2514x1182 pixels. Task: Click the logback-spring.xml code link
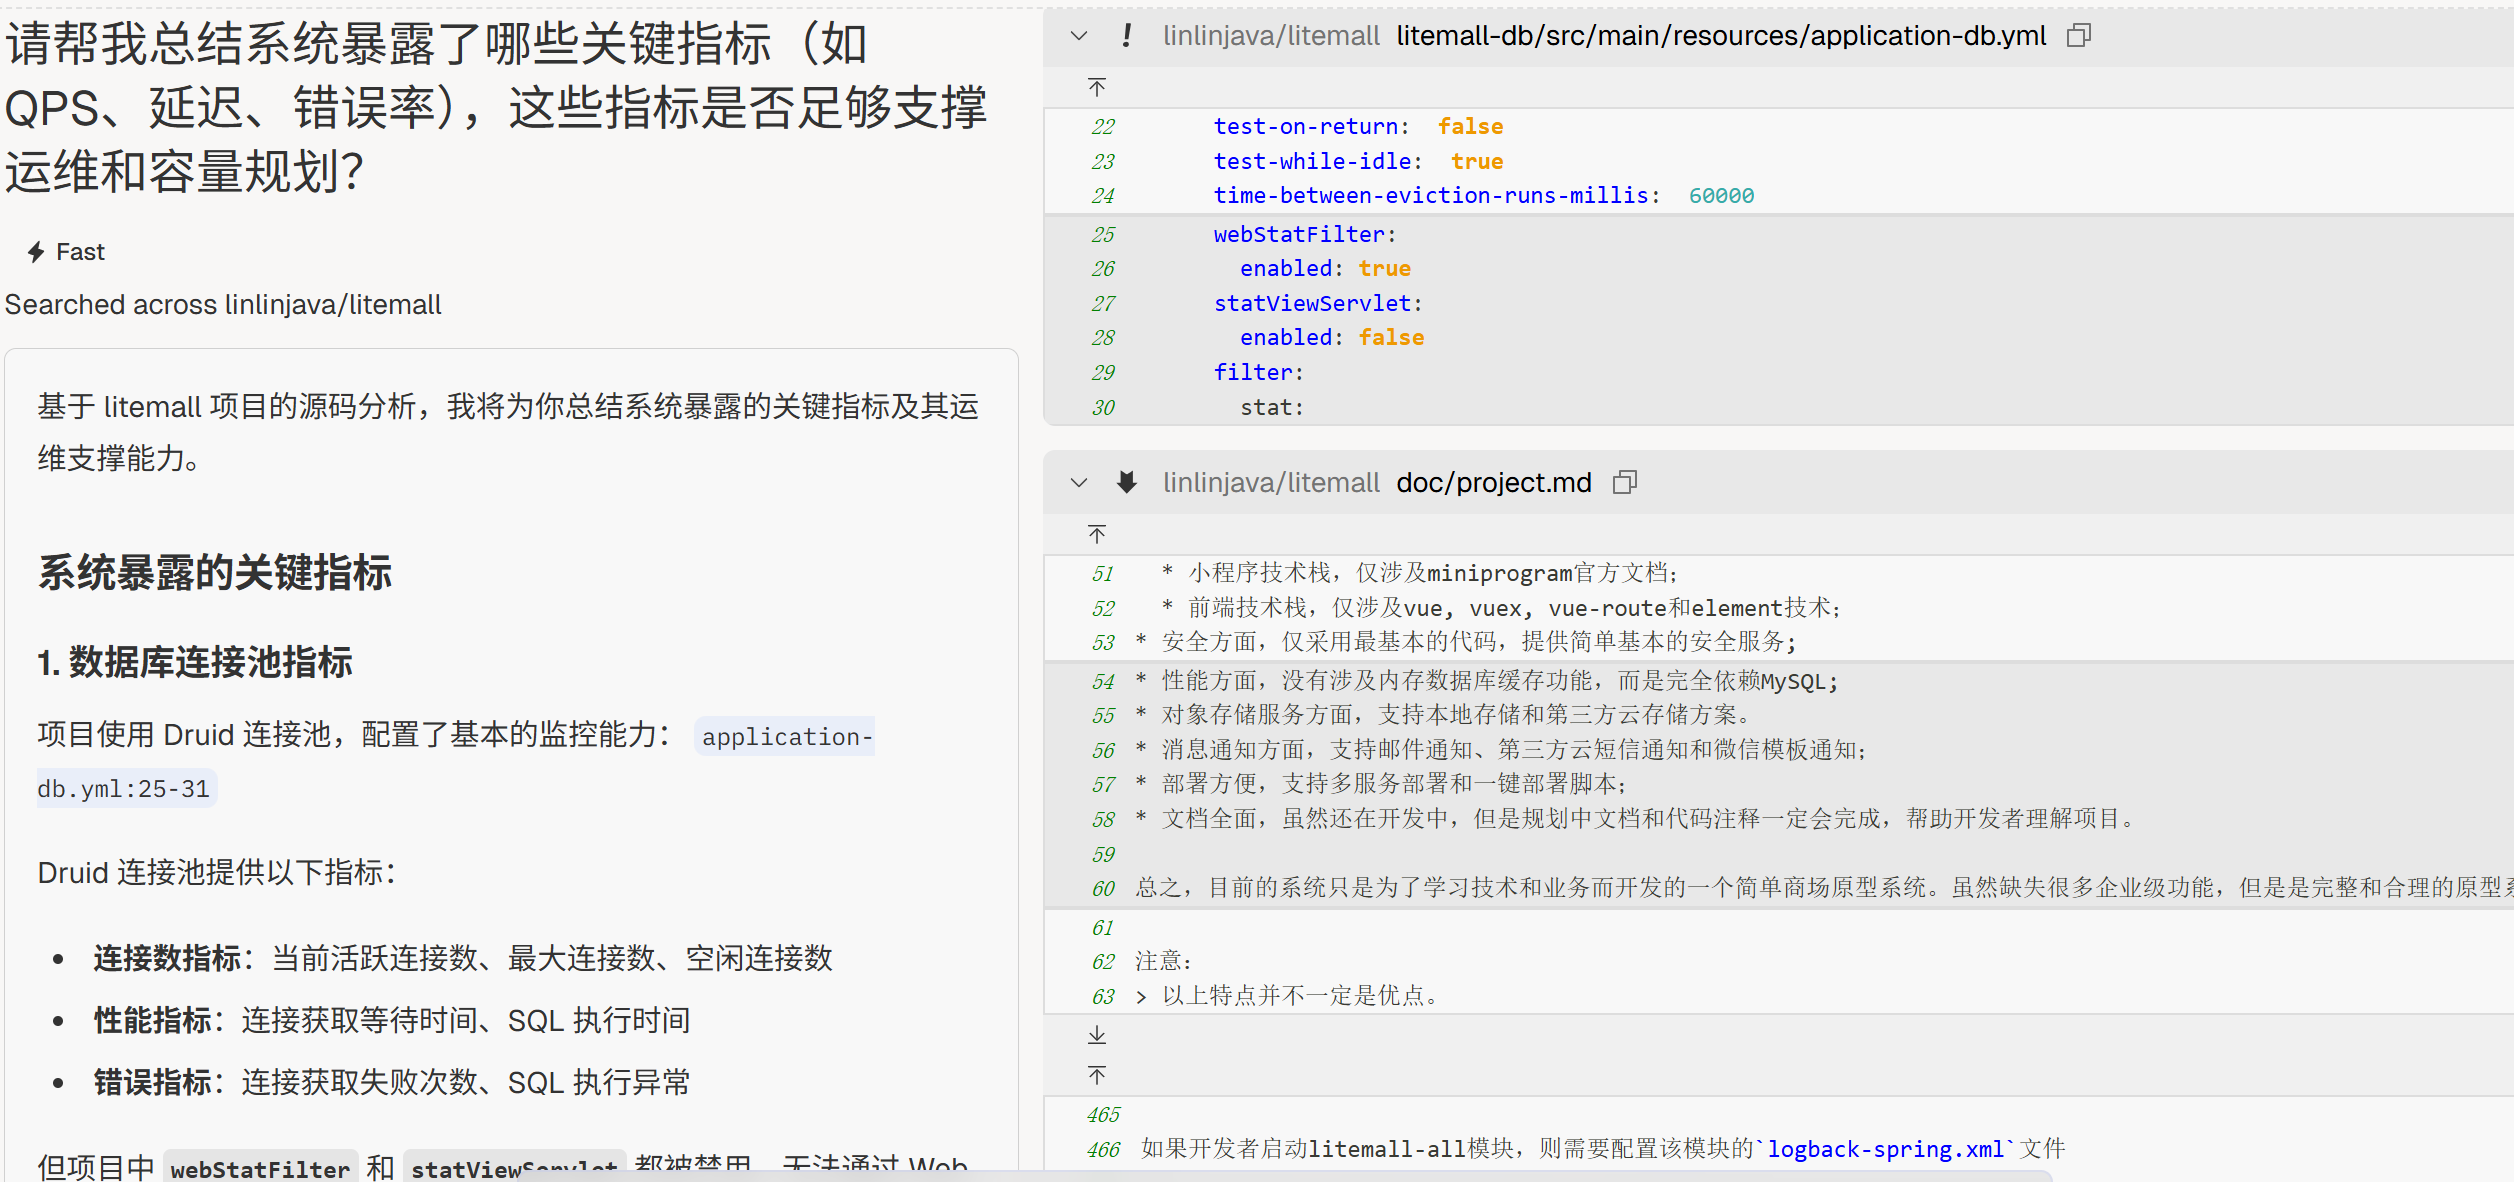click(1885, 1150)
